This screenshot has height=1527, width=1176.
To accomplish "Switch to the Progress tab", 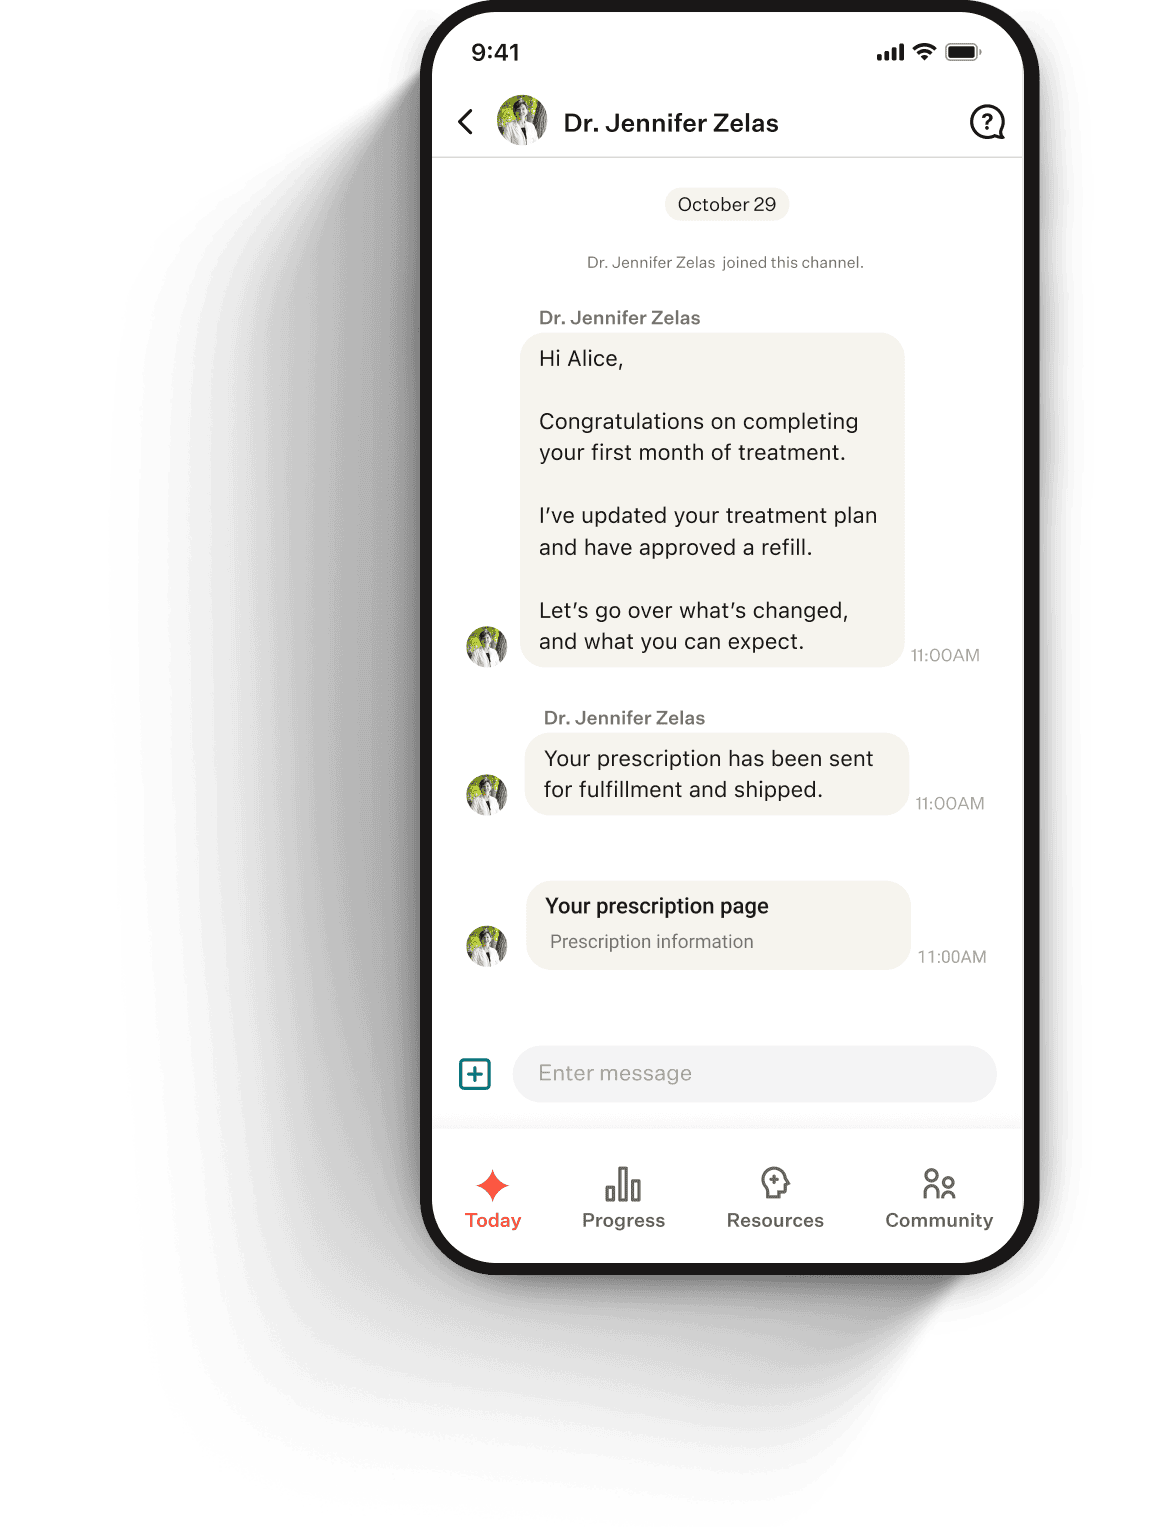I will pos(623,1199).
